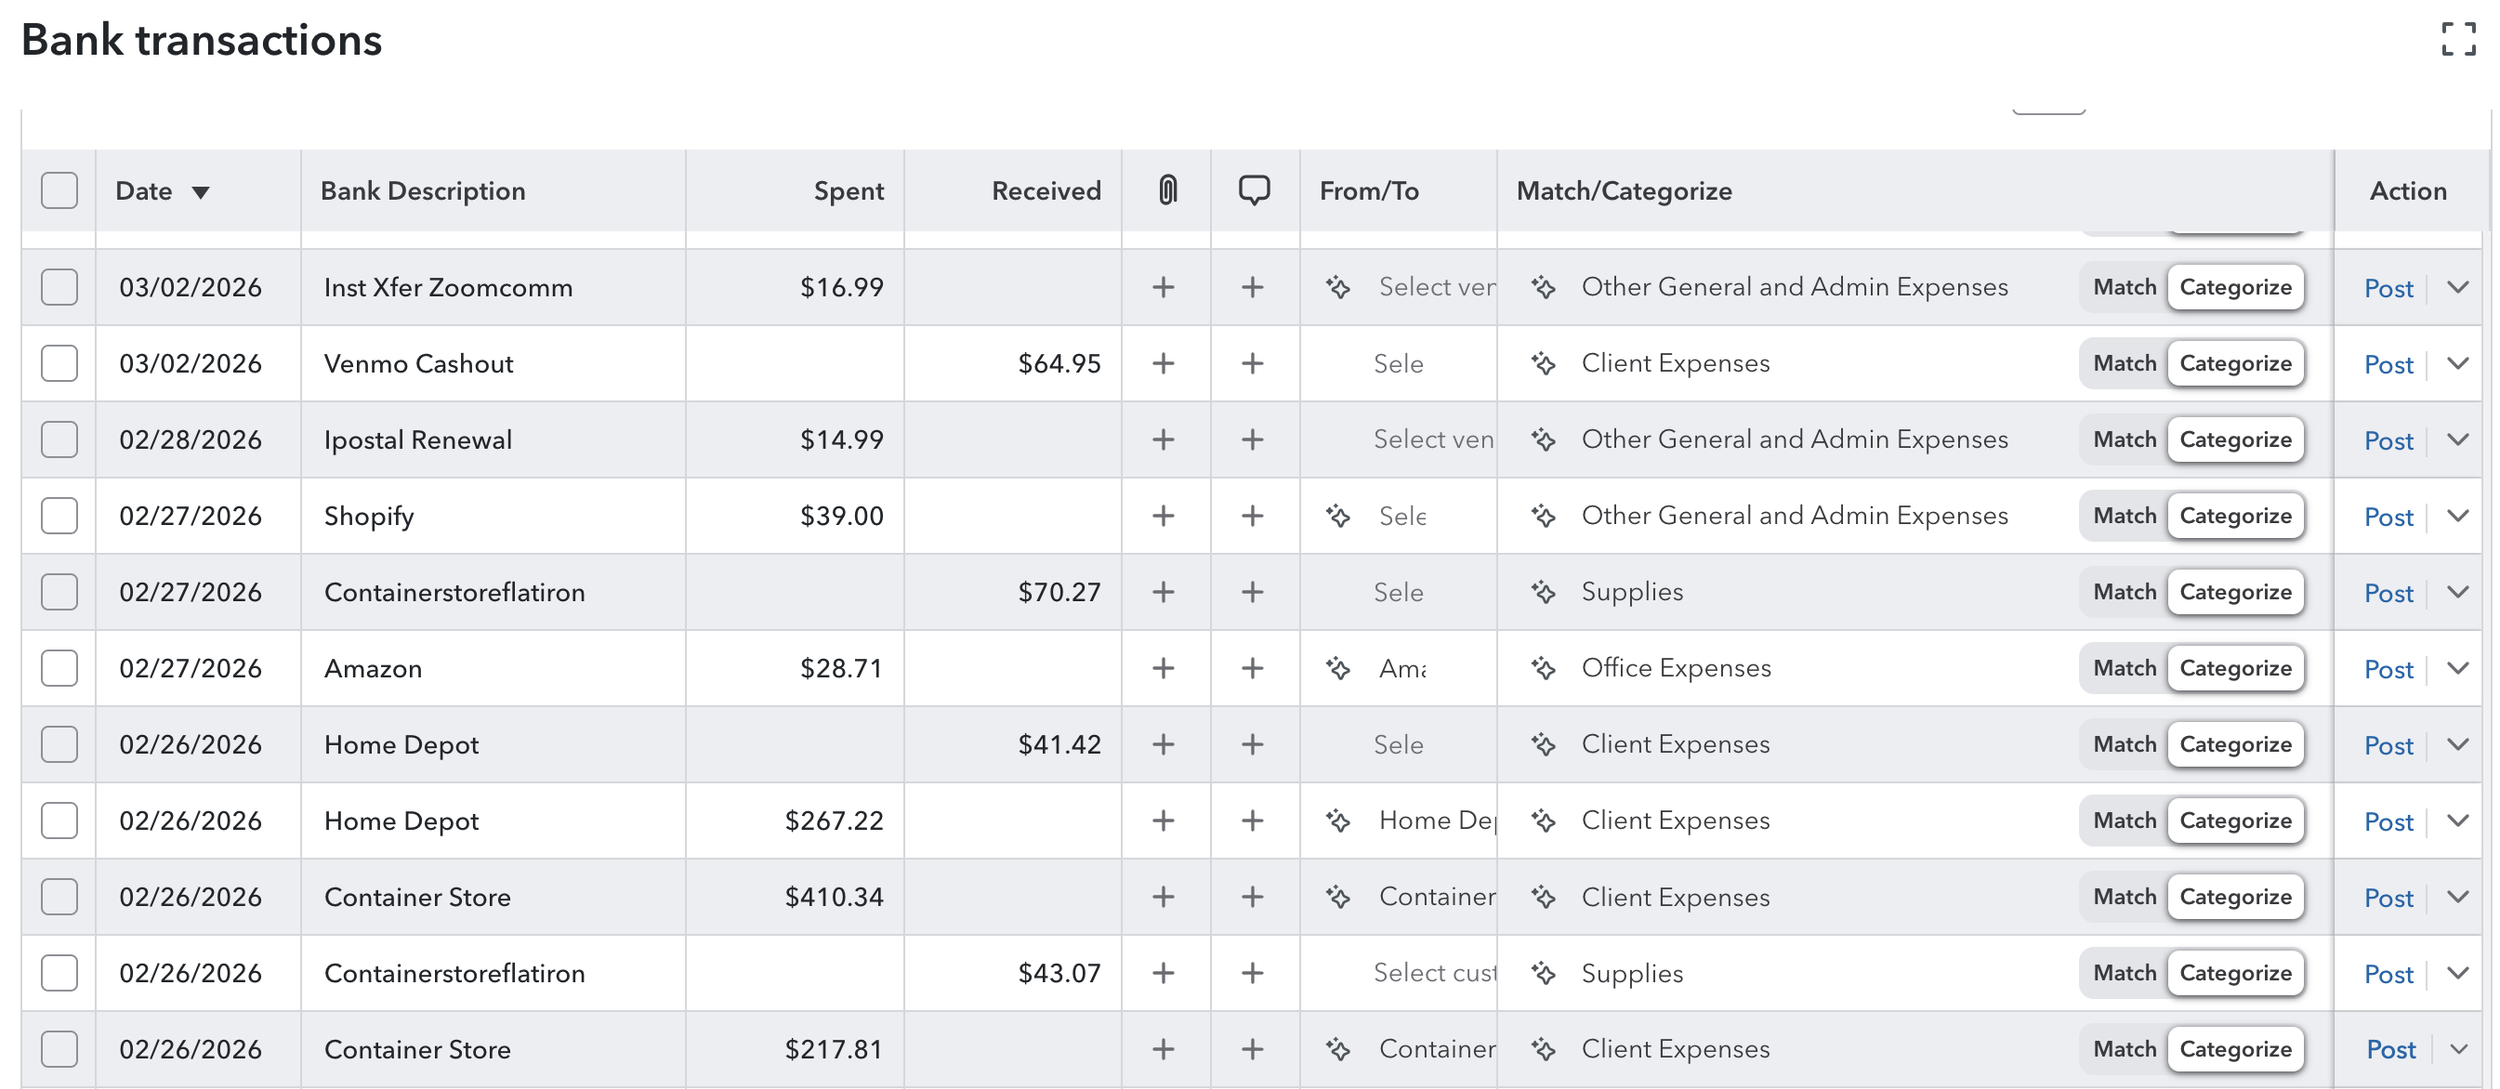
Task: Open action dropdown for Venmo Cashout row
Action: pos(2458,364)
